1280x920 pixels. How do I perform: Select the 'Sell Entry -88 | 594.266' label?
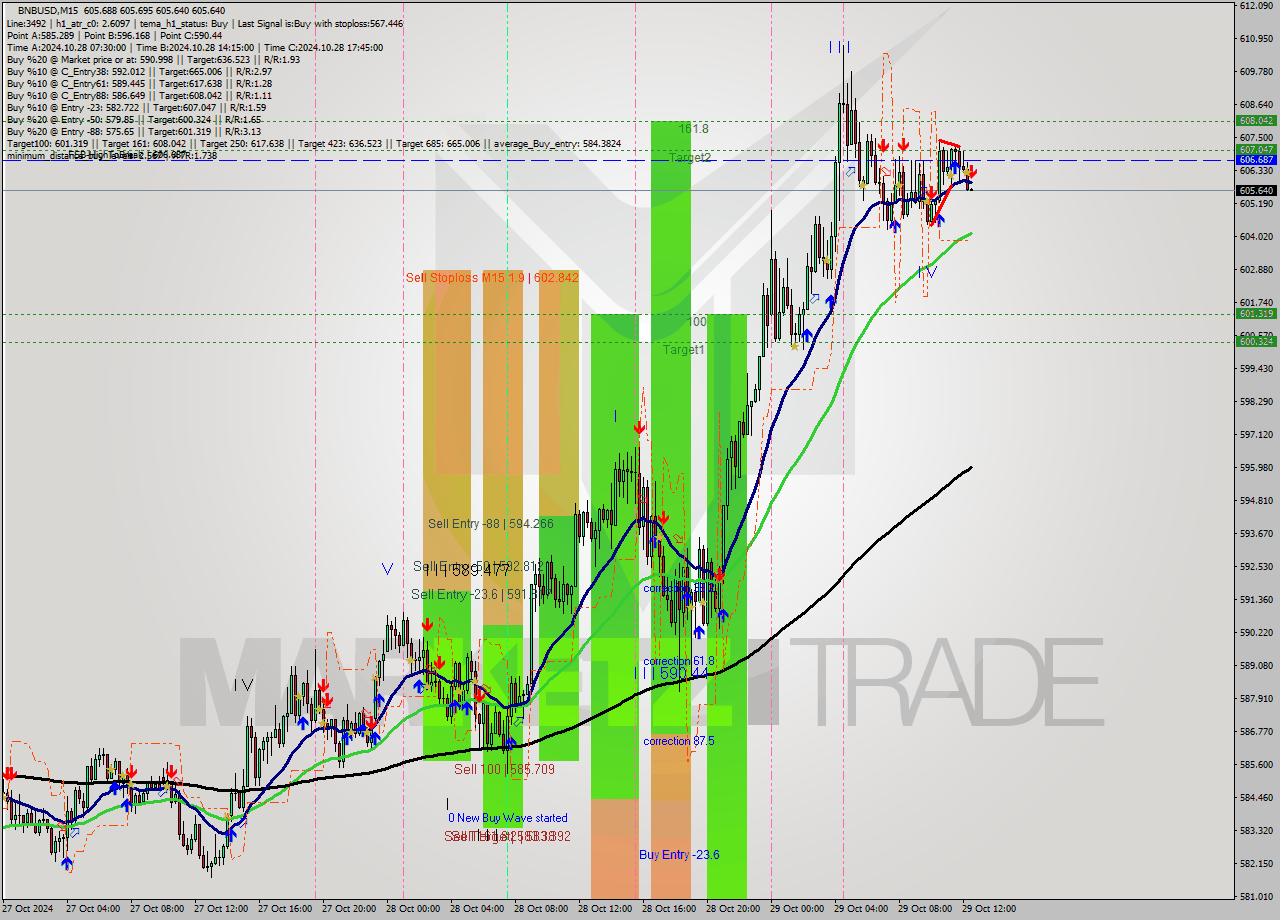[x=490, y=523]
